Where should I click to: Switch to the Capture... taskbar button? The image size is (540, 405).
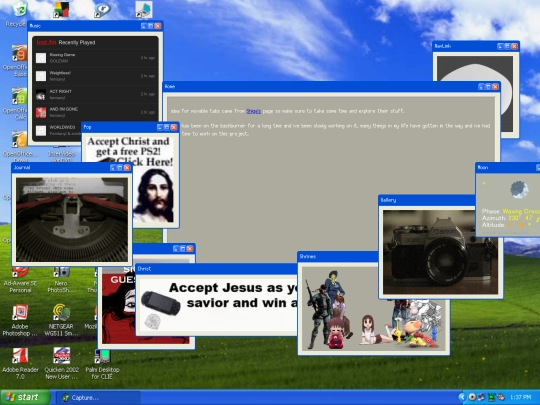pos(98,398)
